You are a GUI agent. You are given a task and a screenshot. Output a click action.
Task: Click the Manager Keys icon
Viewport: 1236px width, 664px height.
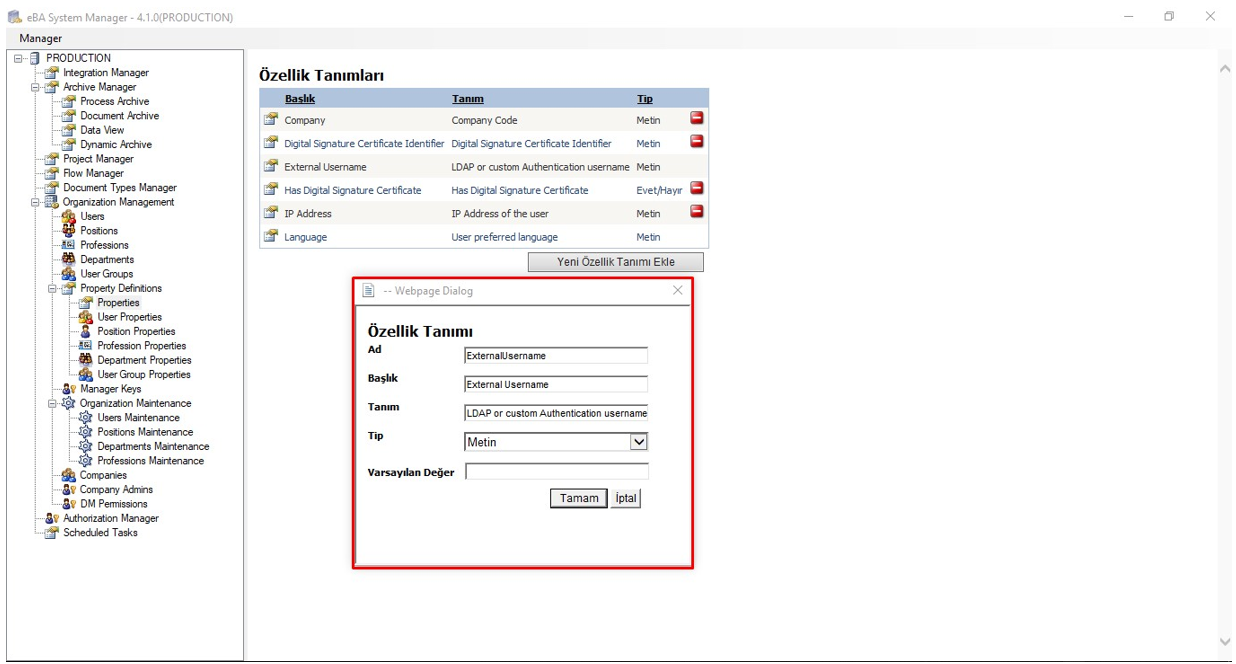point(68,389)
